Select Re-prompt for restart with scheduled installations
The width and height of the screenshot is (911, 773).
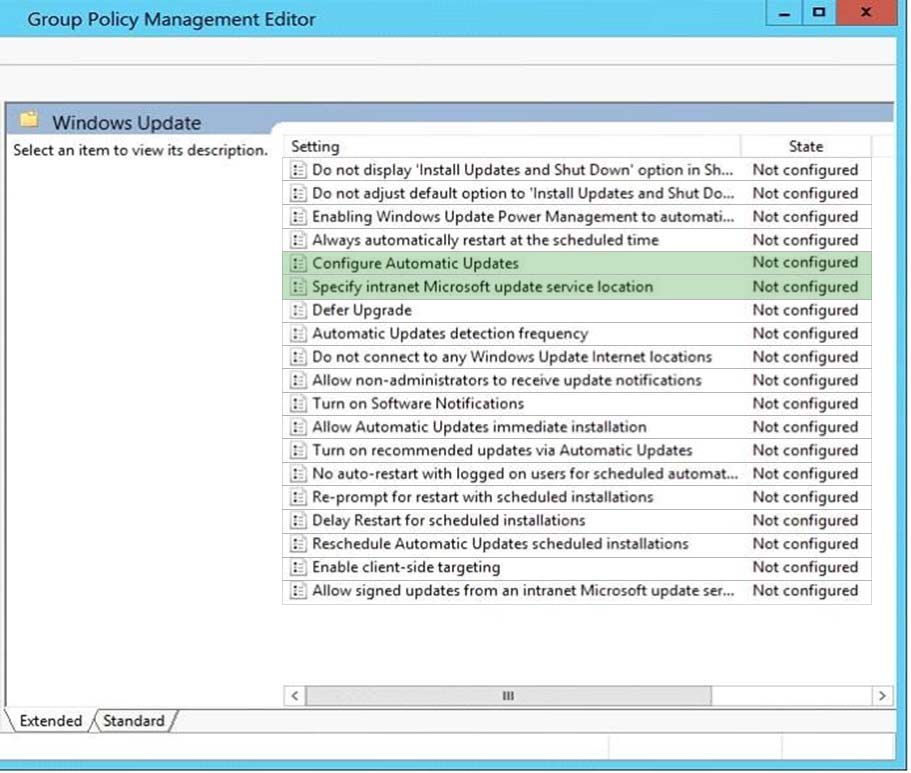point(483,498)
